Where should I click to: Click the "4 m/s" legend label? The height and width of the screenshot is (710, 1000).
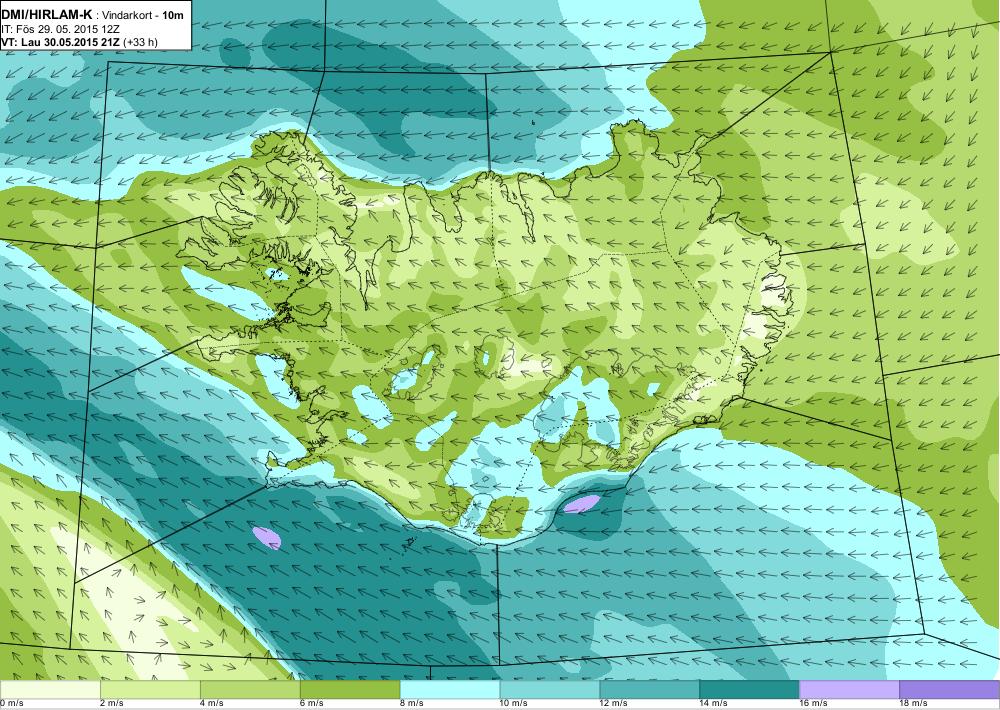(x=212, y=704)
